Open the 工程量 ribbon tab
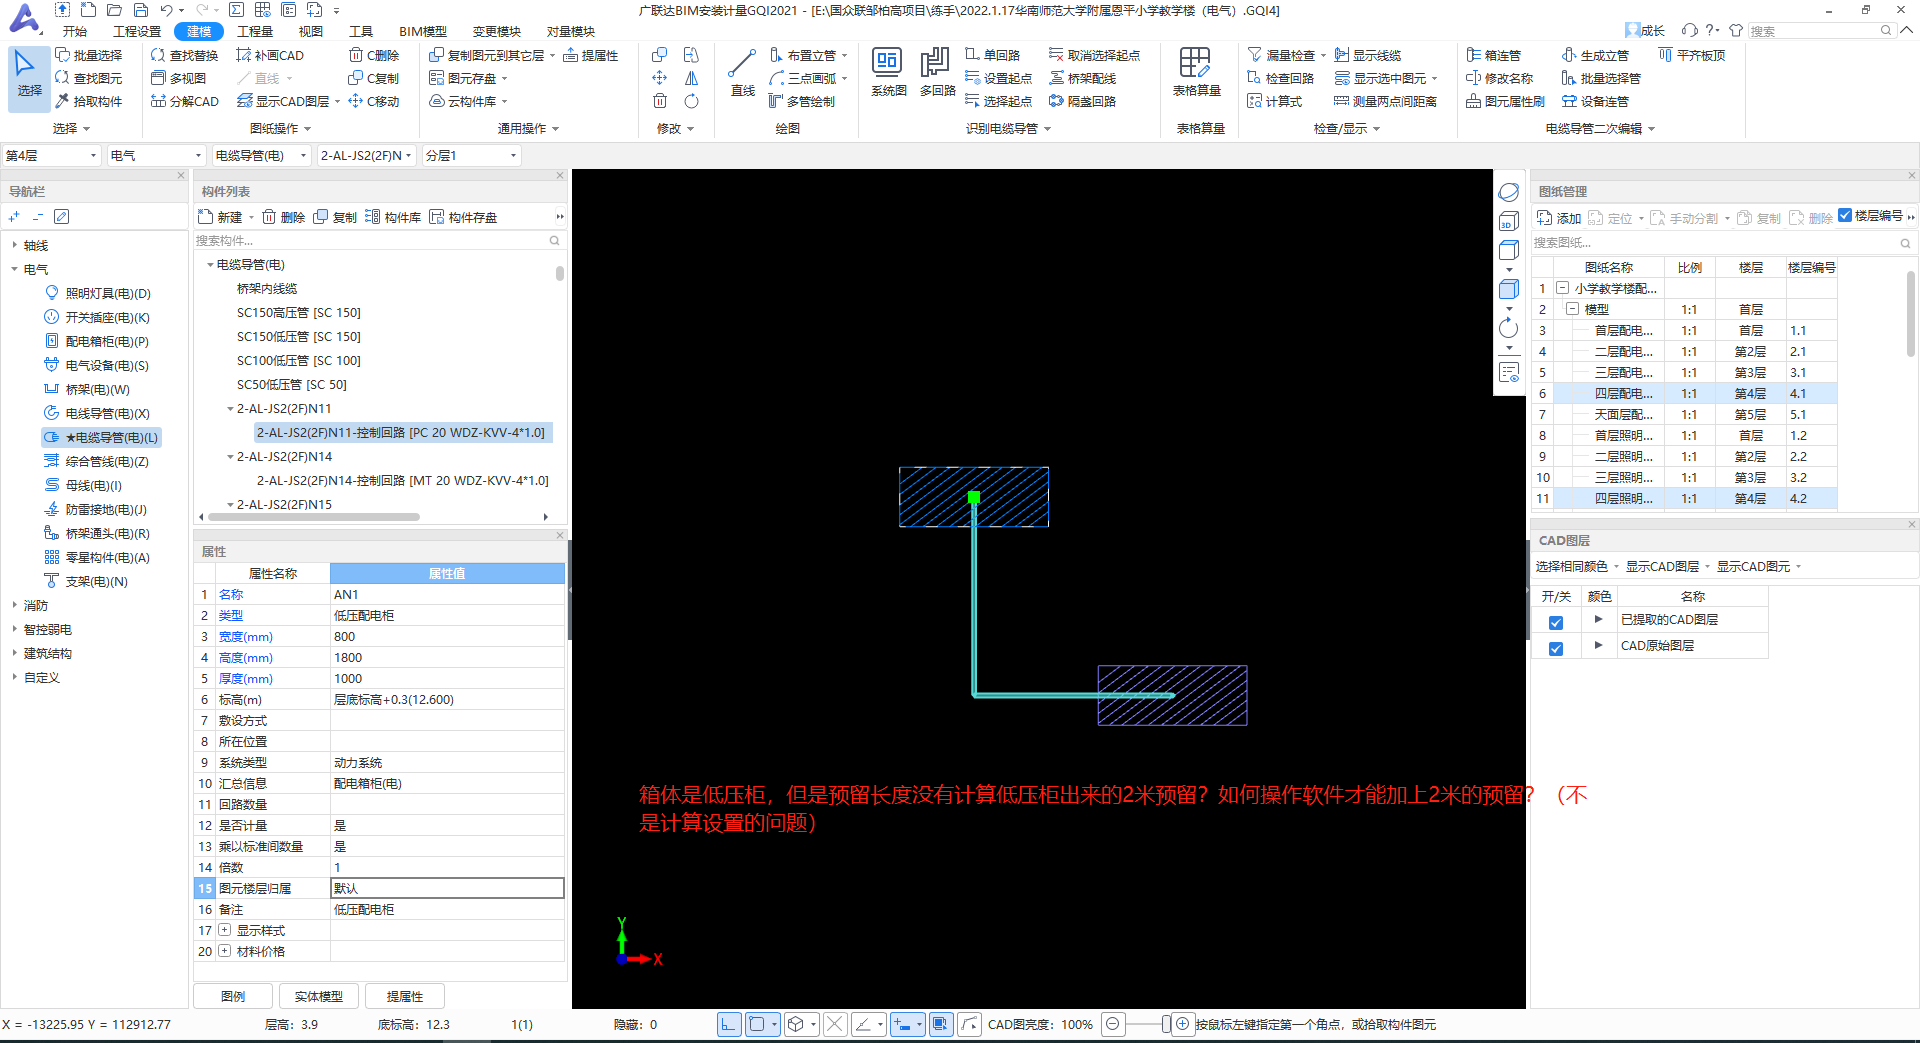Viewport: 1920px width, 1043px height. 255,31
